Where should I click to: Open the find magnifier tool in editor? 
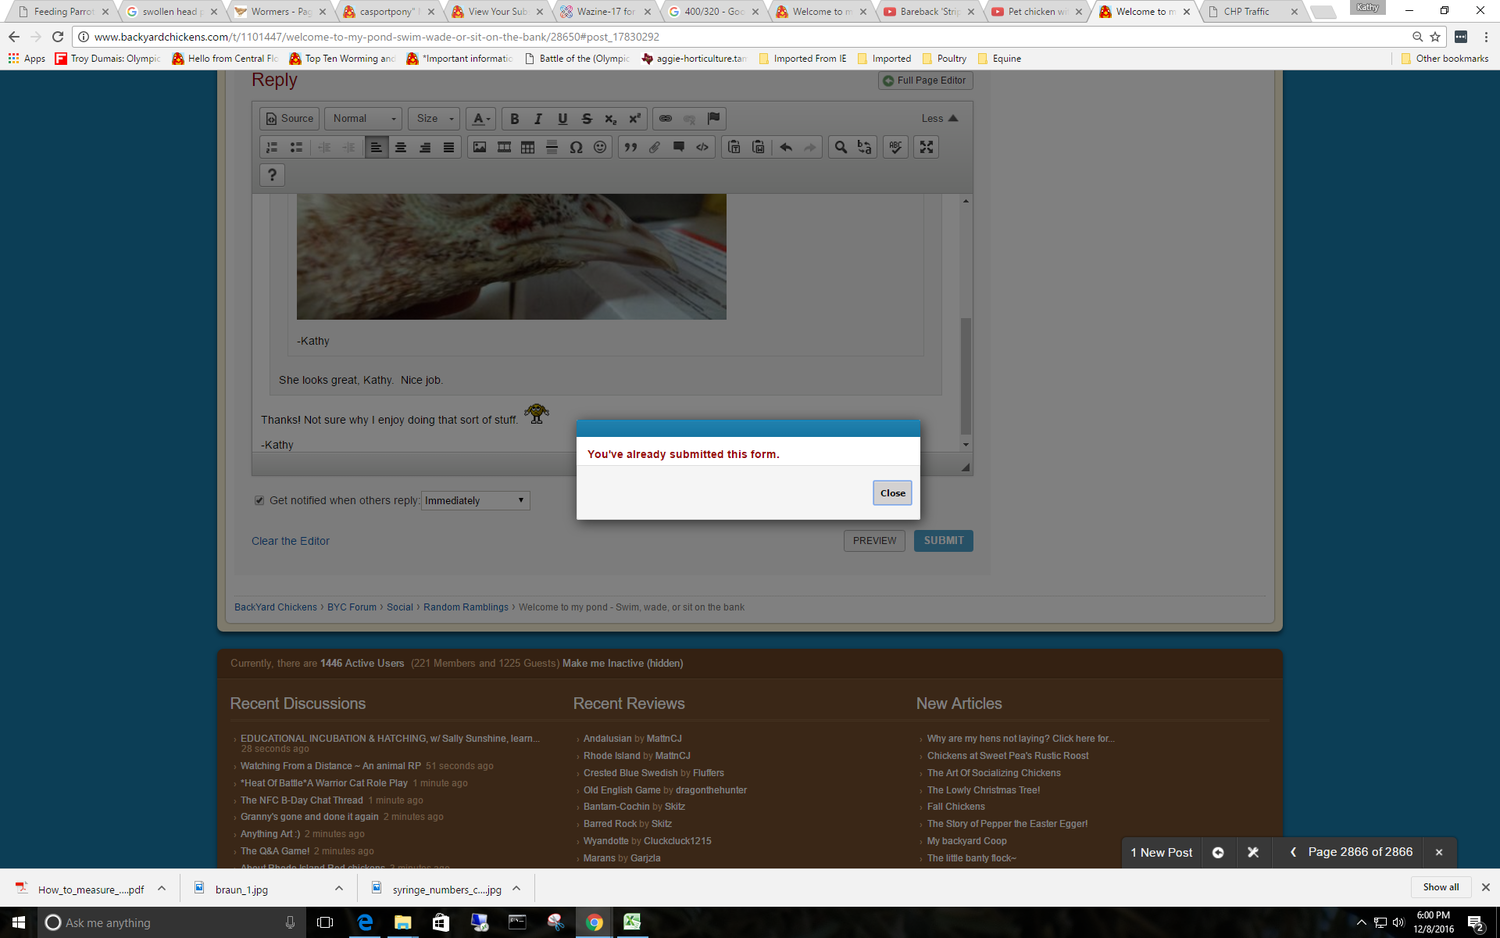841,147
